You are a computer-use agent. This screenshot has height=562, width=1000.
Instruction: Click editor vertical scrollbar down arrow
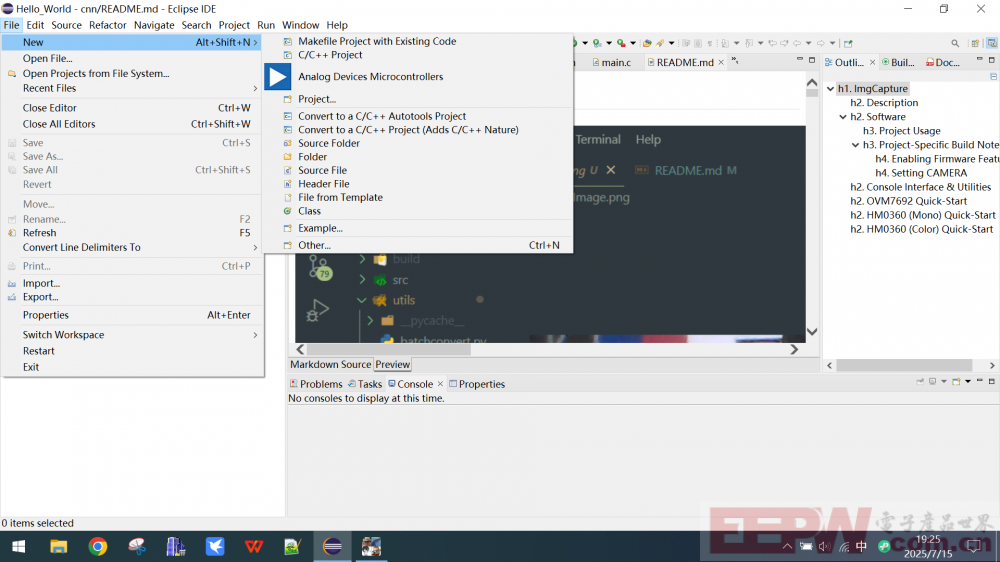pyautogui.click(x=812, y=332)
